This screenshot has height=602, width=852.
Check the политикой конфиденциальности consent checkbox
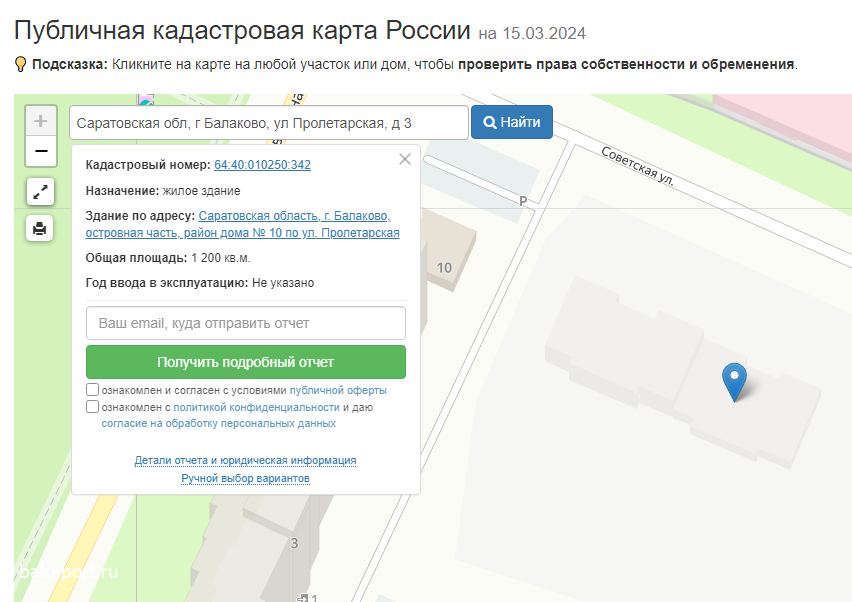(93, 407)
